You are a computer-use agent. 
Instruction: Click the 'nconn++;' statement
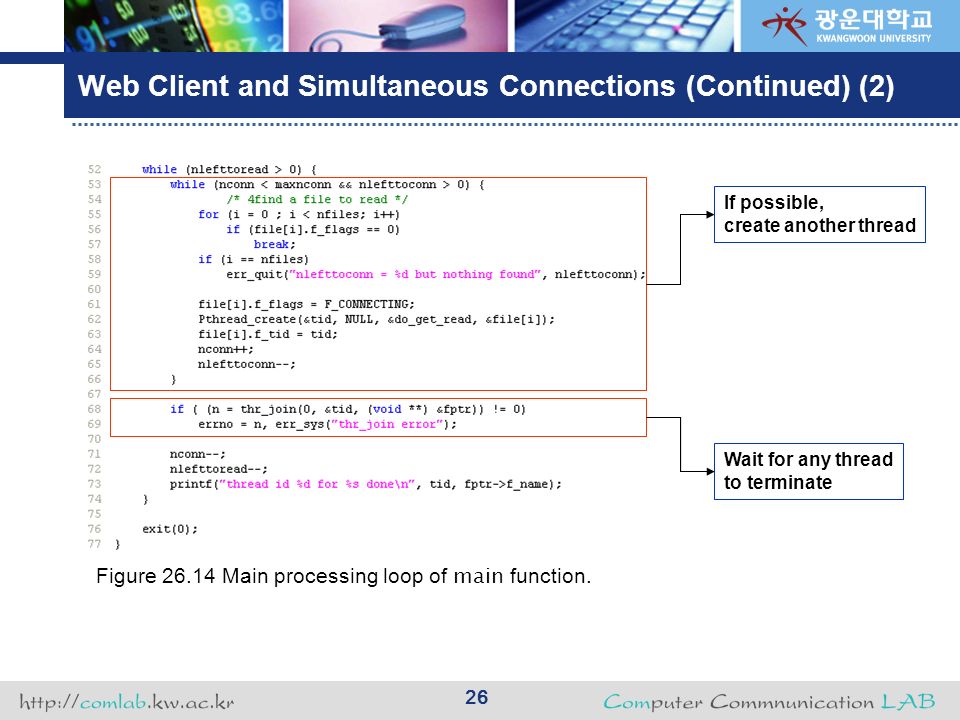pyautogui.click(x=225, y=349)
